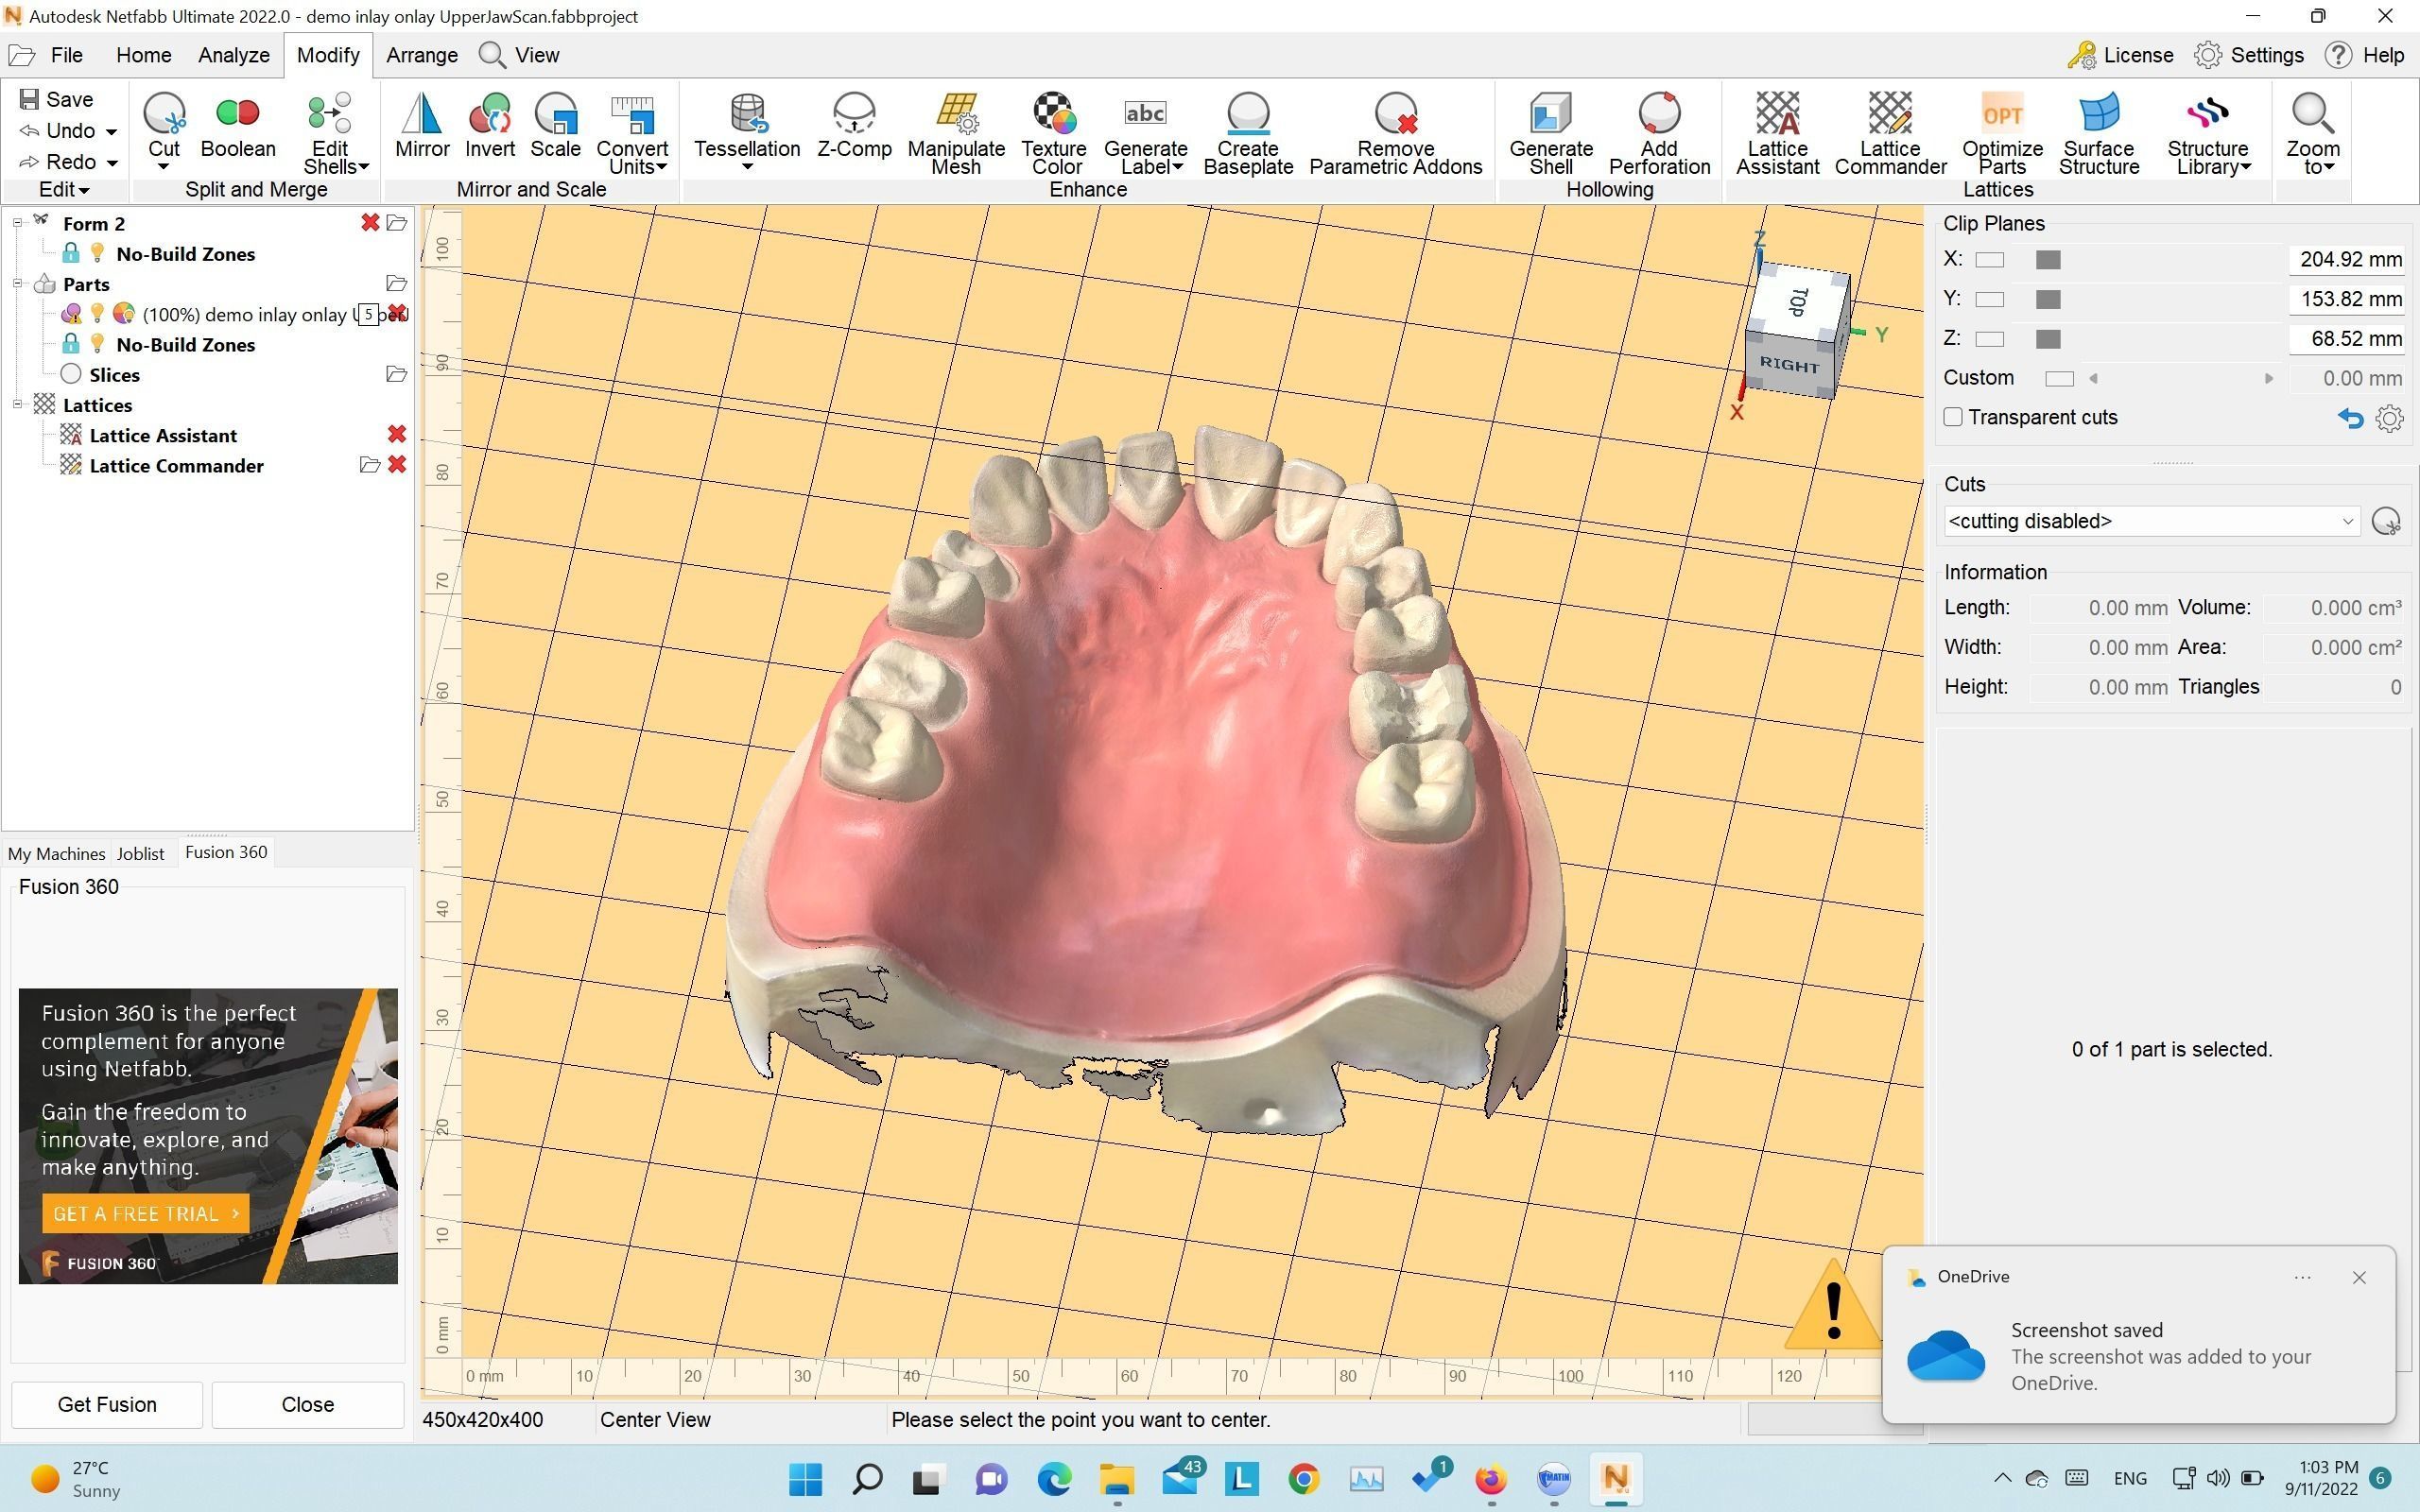
Task: Open the My Machines tab
Action: [x=56, y=853]
